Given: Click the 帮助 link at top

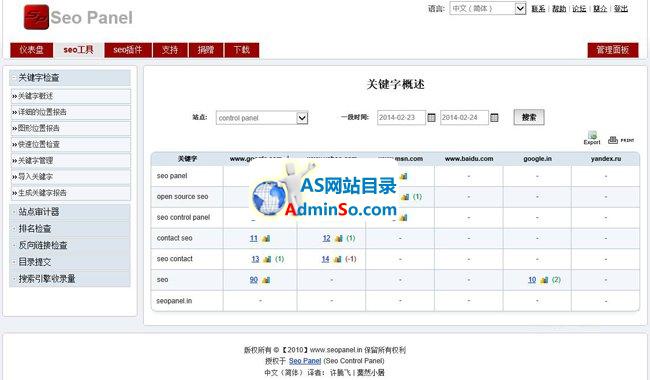Looking at the screenshot, I should point(559,8).
